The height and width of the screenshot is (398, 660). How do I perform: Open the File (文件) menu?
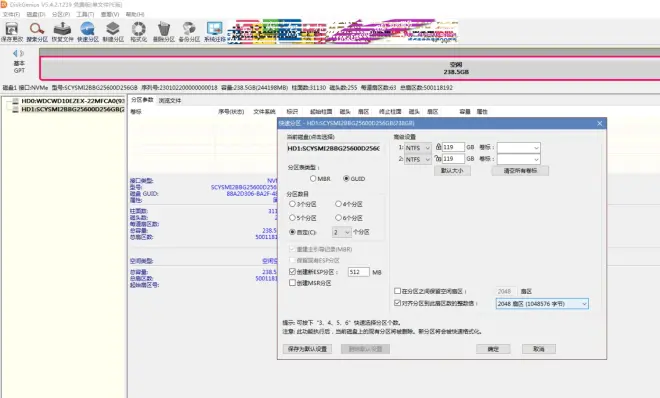point(11,14)
